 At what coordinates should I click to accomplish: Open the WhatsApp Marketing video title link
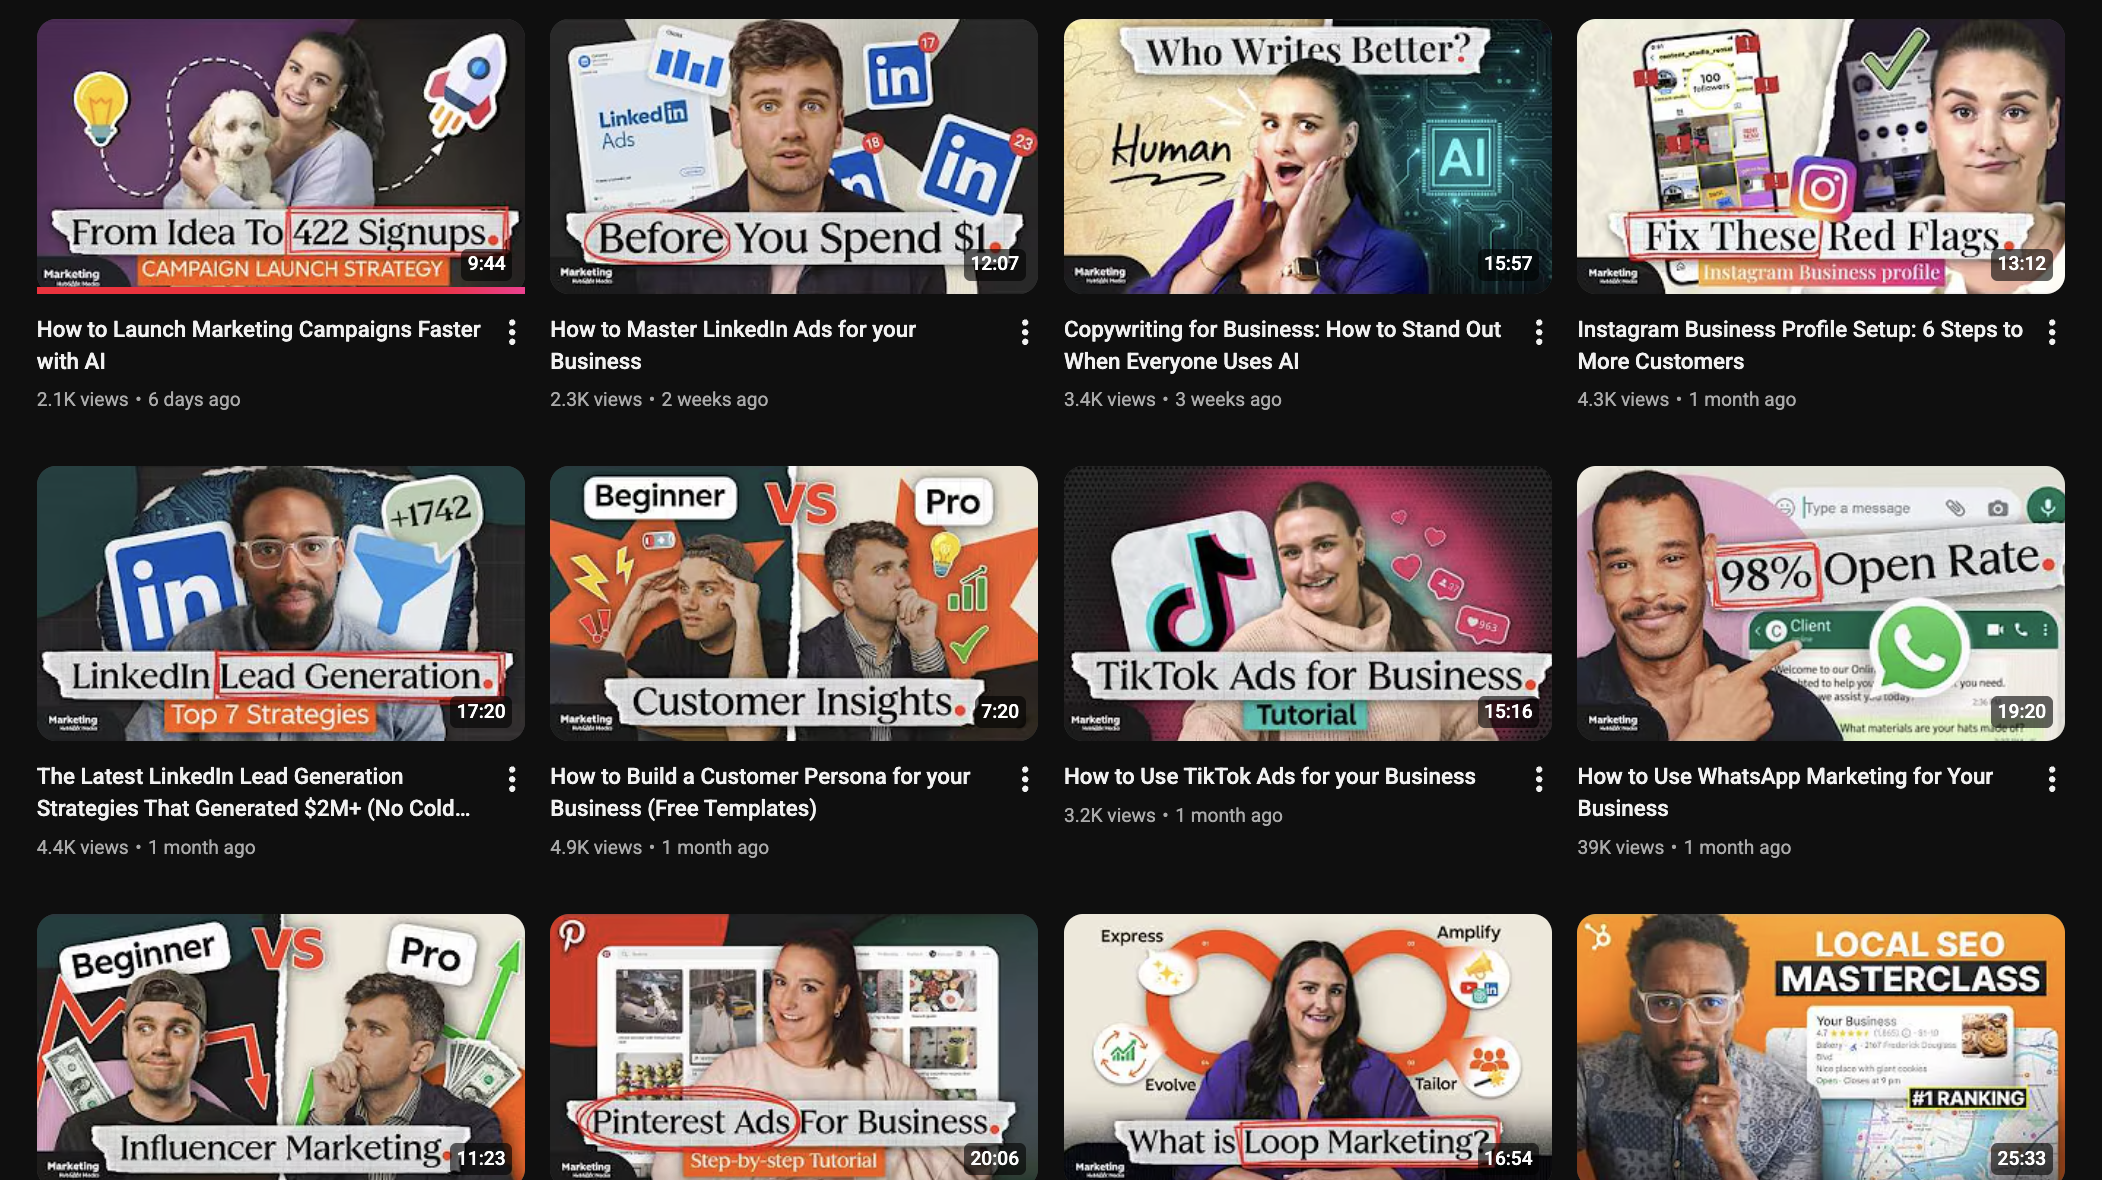point(1785,792)
